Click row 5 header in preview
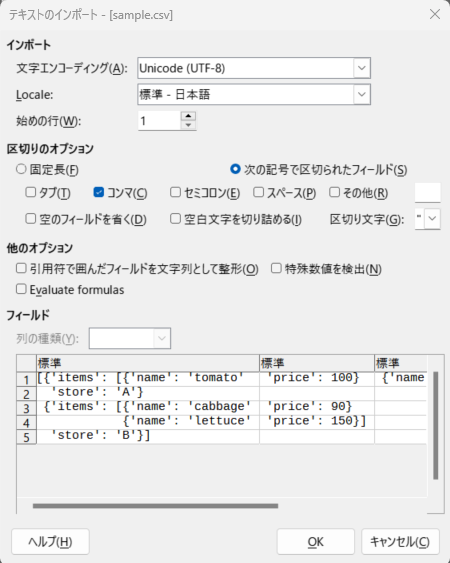The width and height of the screenshot is (450, 563). click(26, 437)
